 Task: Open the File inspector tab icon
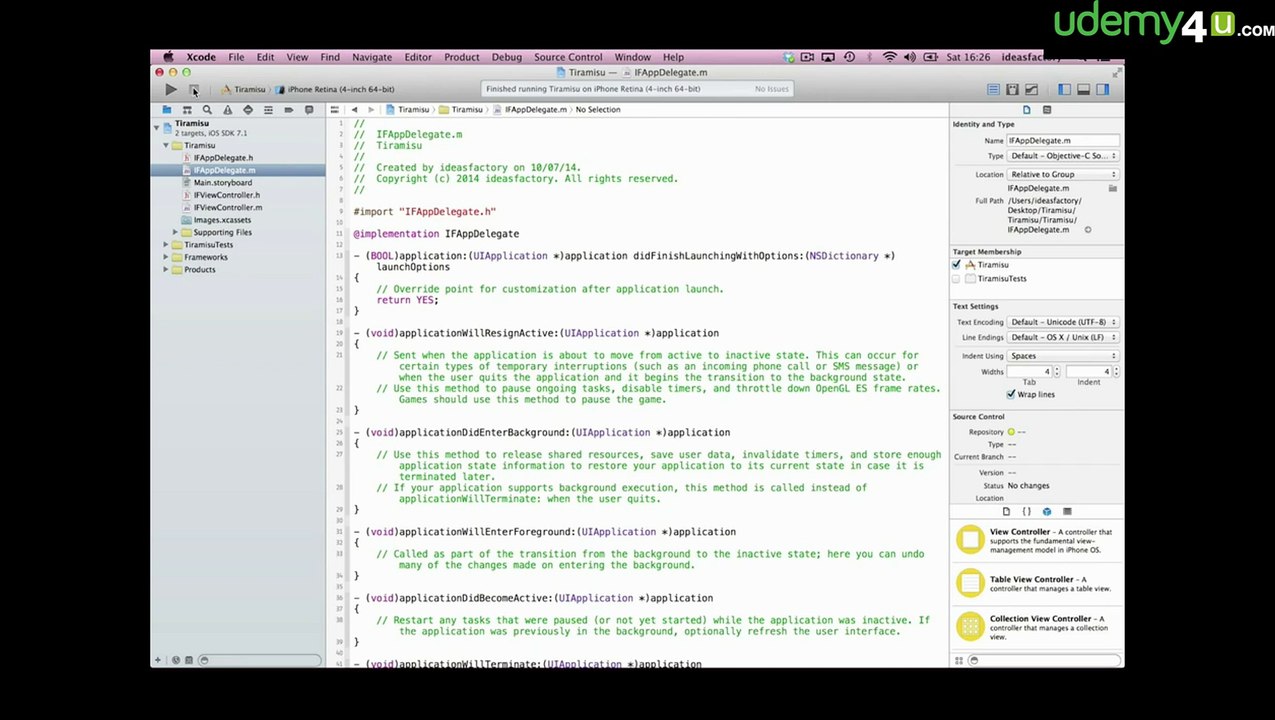pyautogui.click(x=1026, y=110)
